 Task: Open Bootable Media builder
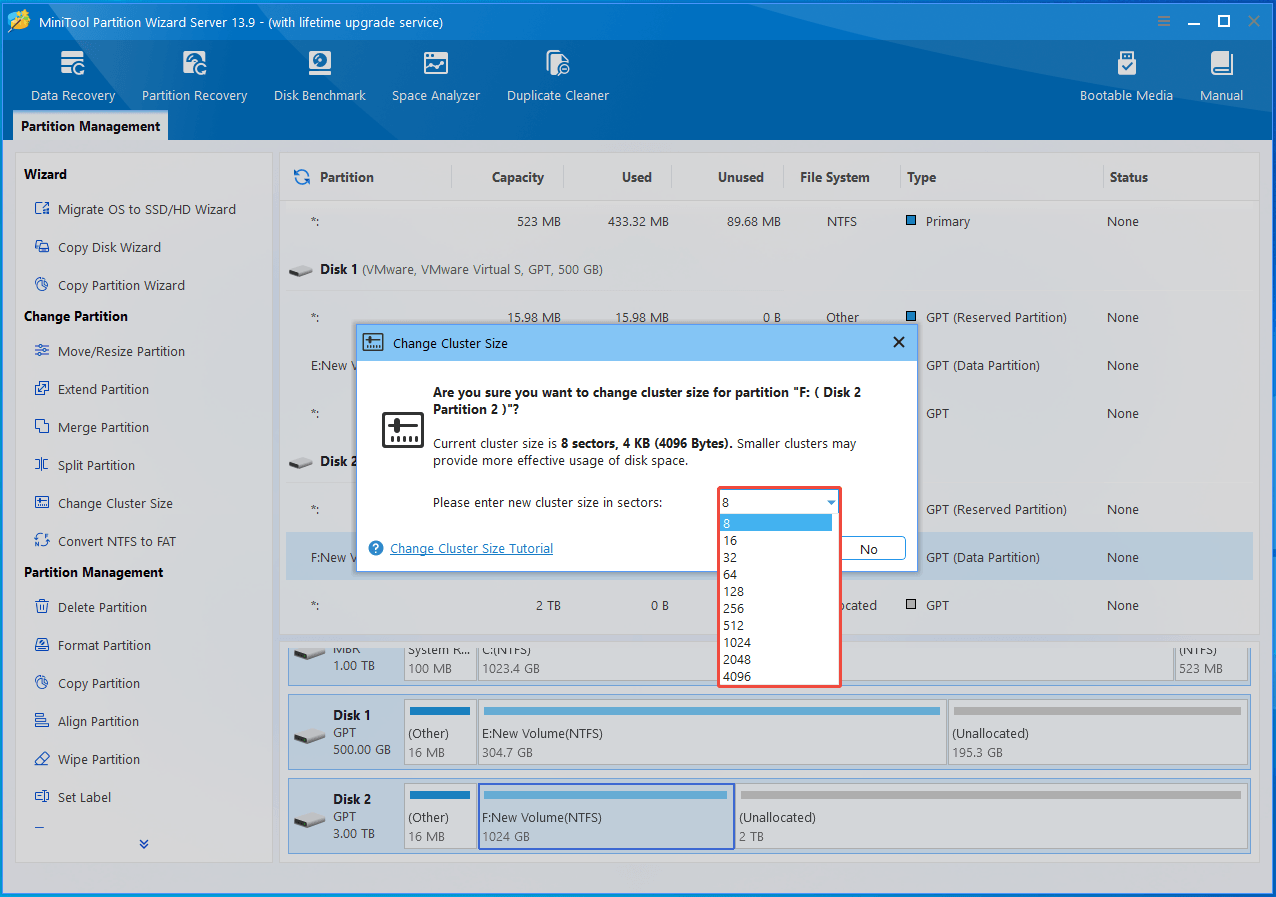[x=1126, y=77]
